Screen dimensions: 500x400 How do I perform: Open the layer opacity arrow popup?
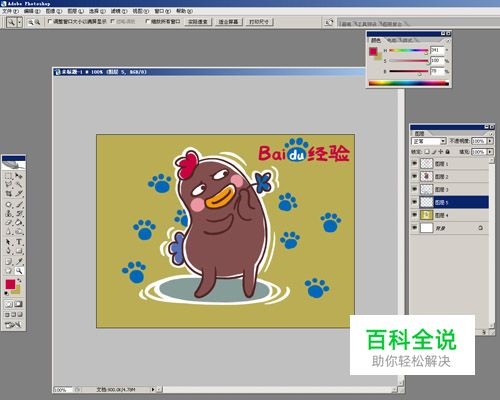coord(490,141)
